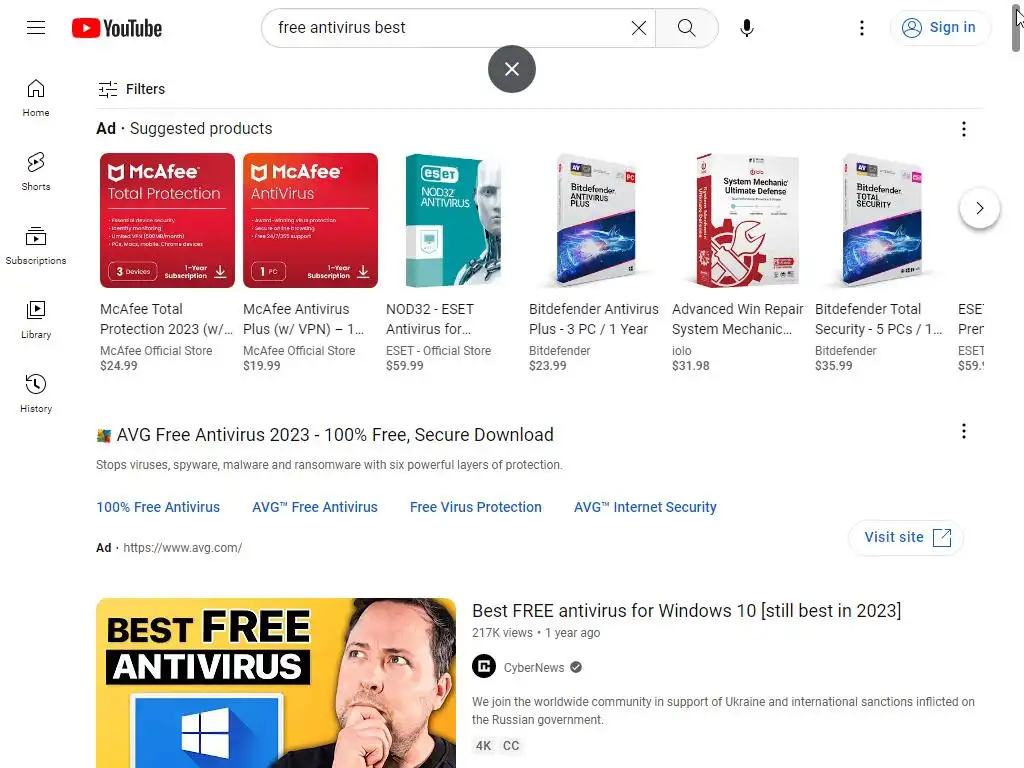Viewport: 1024px width, 768px height.
Task: Open the Library sidebar item
Action: tap(36, 319)
